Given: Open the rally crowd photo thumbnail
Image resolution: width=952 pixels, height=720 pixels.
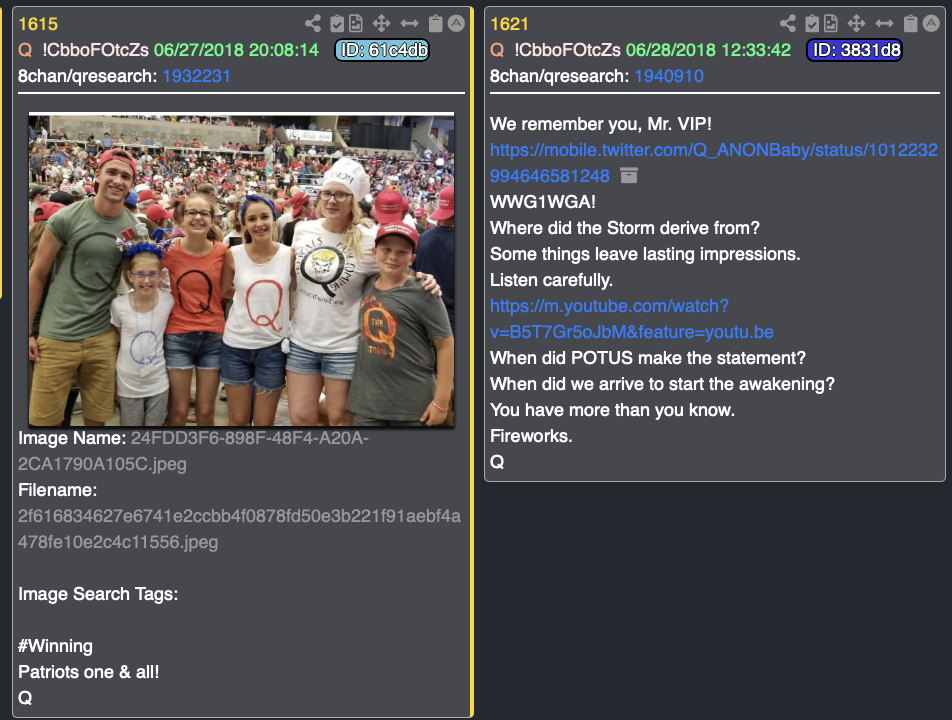Looking at the screenshot, I should point(241,269).
